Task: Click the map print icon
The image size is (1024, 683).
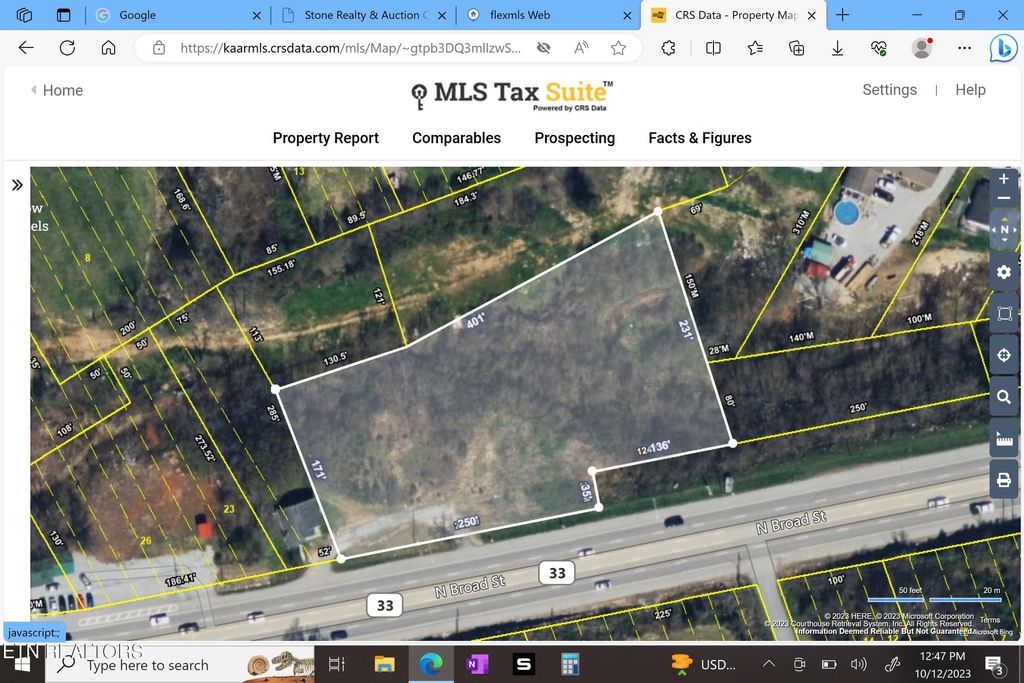Action: click(1003, 480)
